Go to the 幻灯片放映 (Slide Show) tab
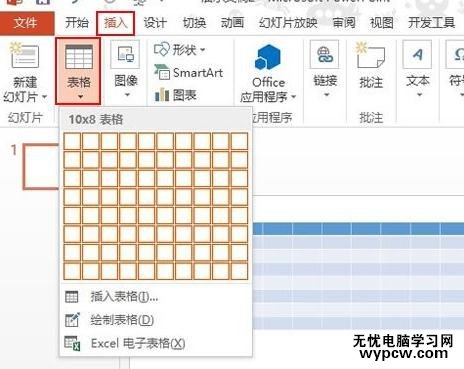The width and height of the screenshot is (464, 369). (x=288, y=23)
